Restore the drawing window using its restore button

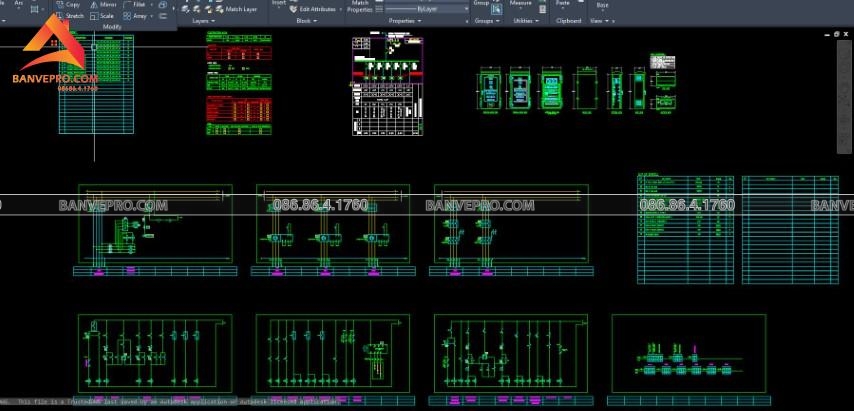[837, 34]
